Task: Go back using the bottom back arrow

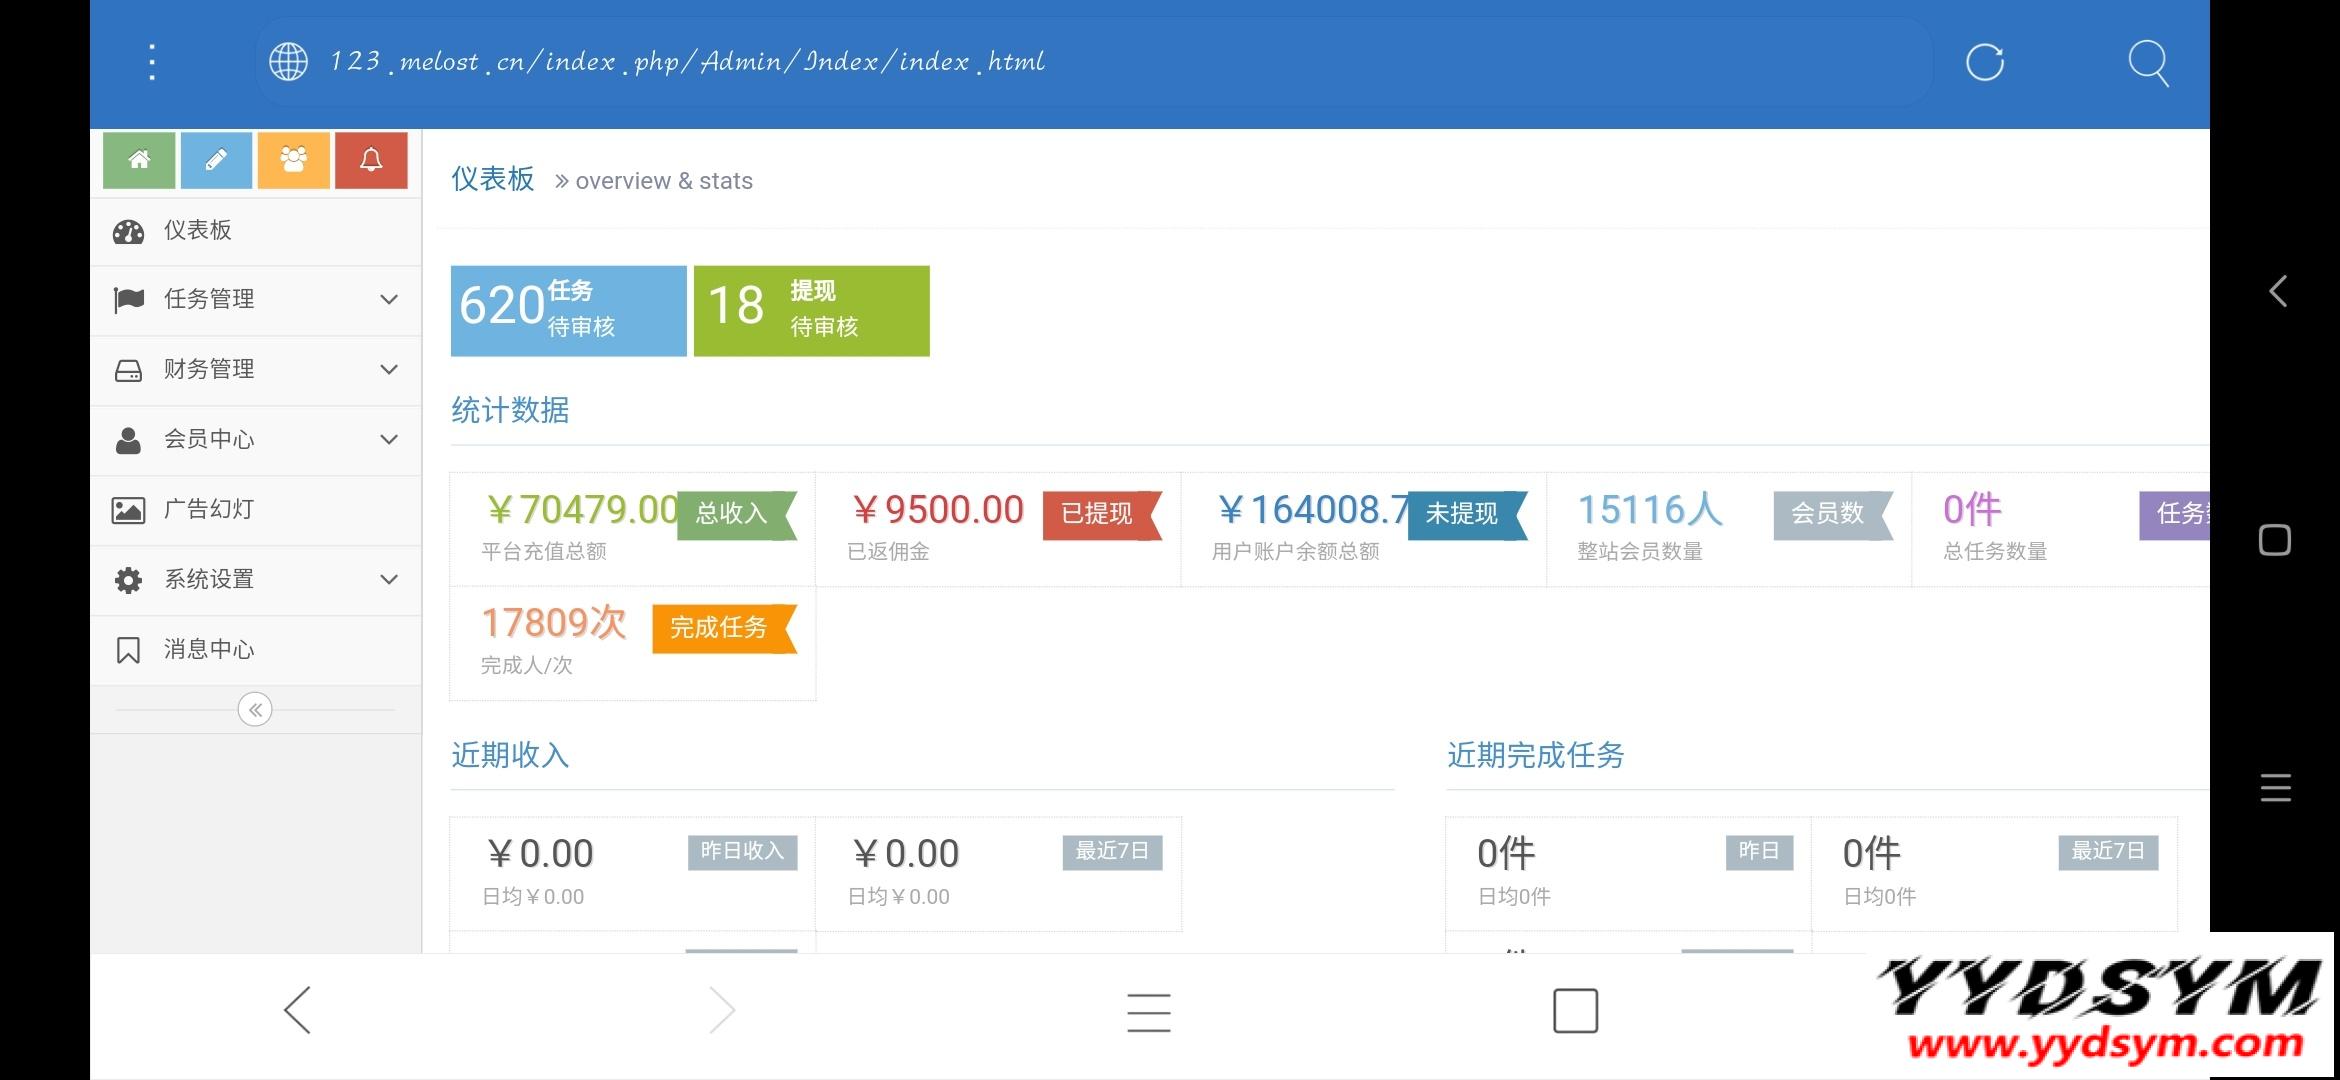Action: coord(298,1010)
